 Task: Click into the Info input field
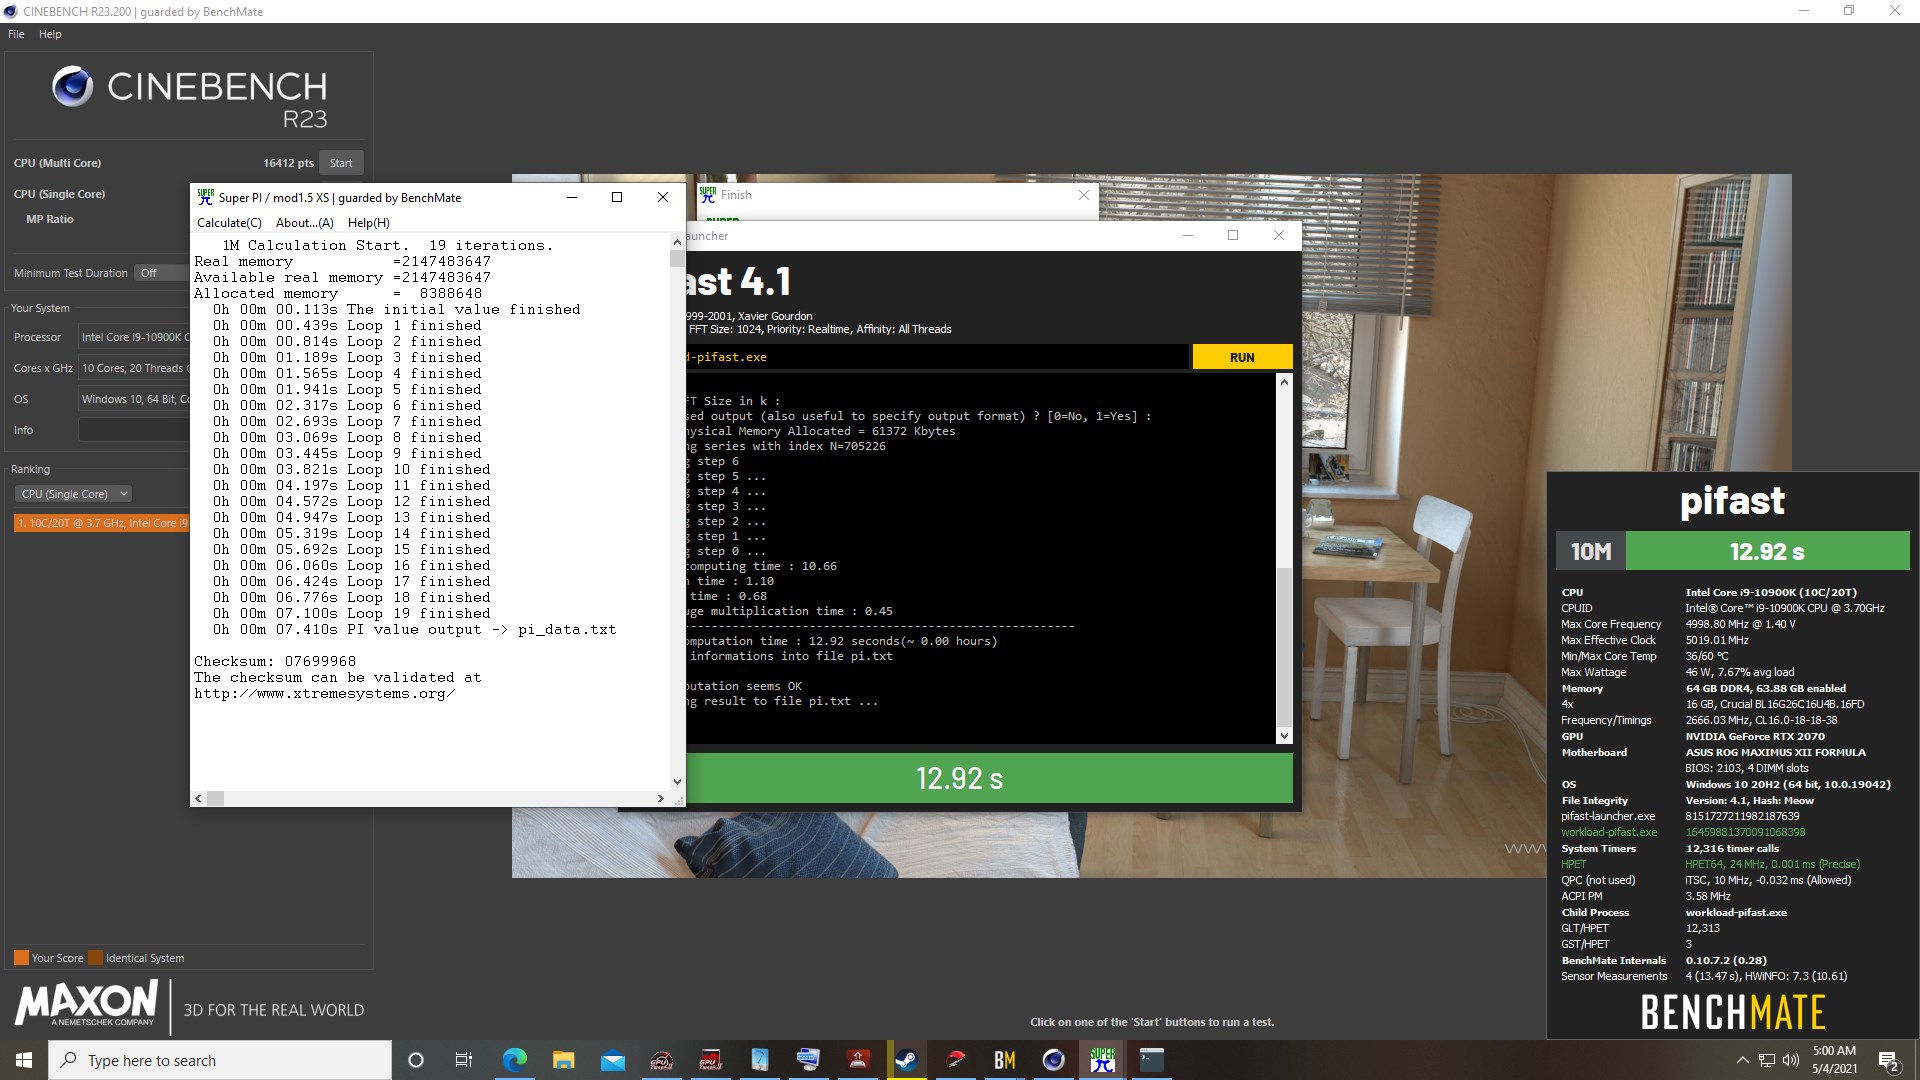134,430
